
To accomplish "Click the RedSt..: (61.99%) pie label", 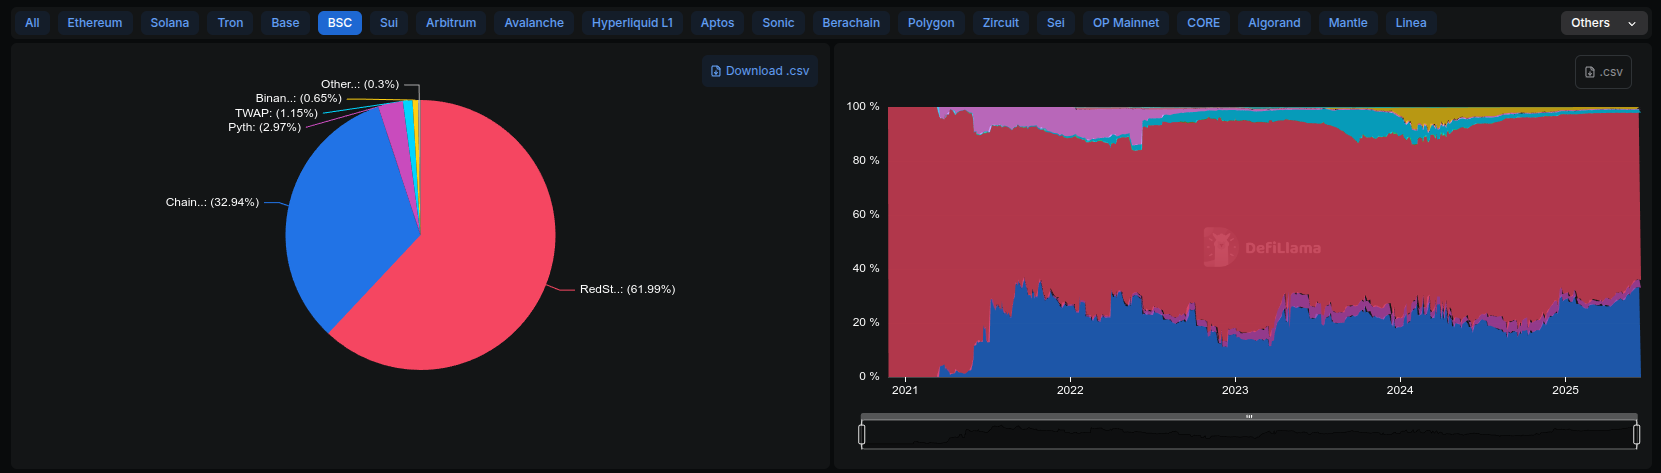I will (627, 289).
